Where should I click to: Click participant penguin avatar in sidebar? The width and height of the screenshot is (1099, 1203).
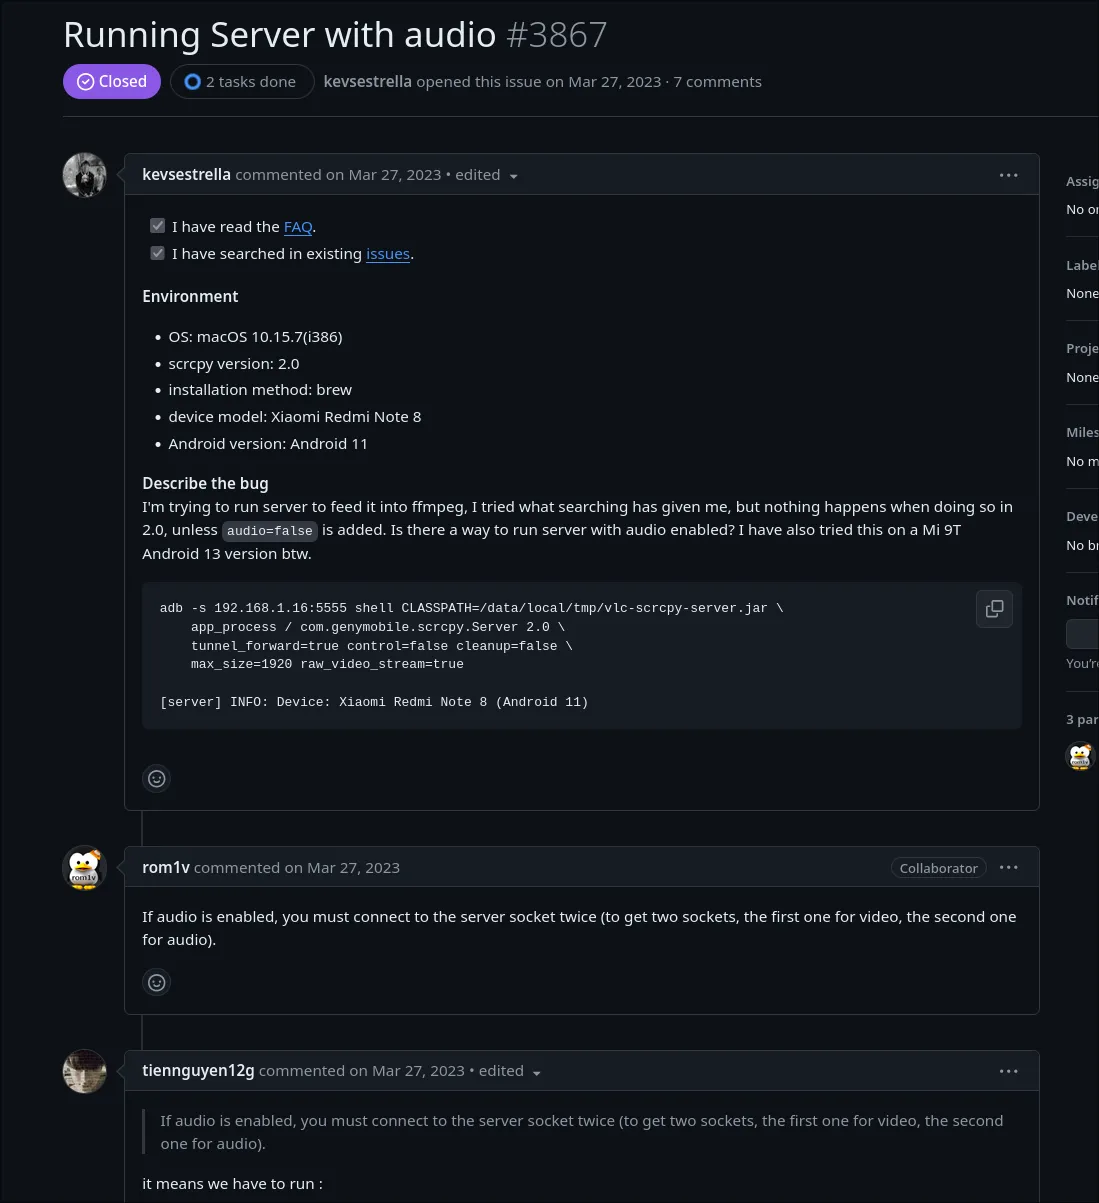click(1080, 756)
